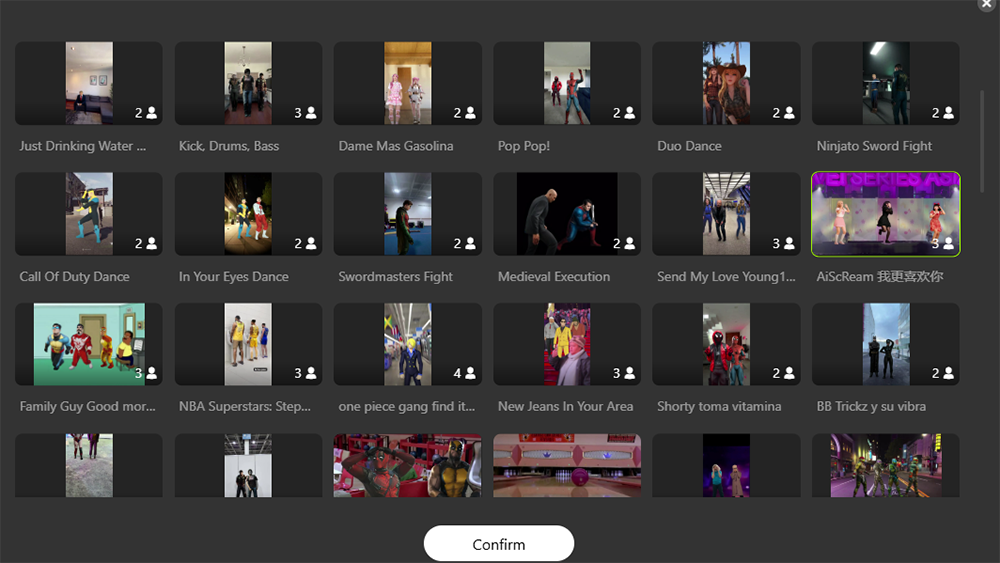Select the Family Guy Good morning template
The image size is (1000, 563).
pyautogui.click(x=89, y=344)
